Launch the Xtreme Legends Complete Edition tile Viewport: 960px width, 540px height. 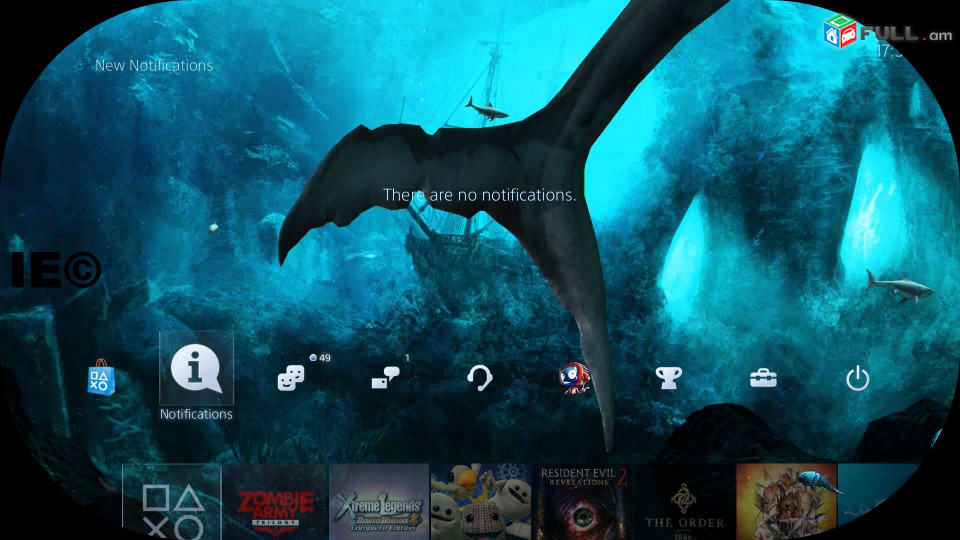coord(379,502)
